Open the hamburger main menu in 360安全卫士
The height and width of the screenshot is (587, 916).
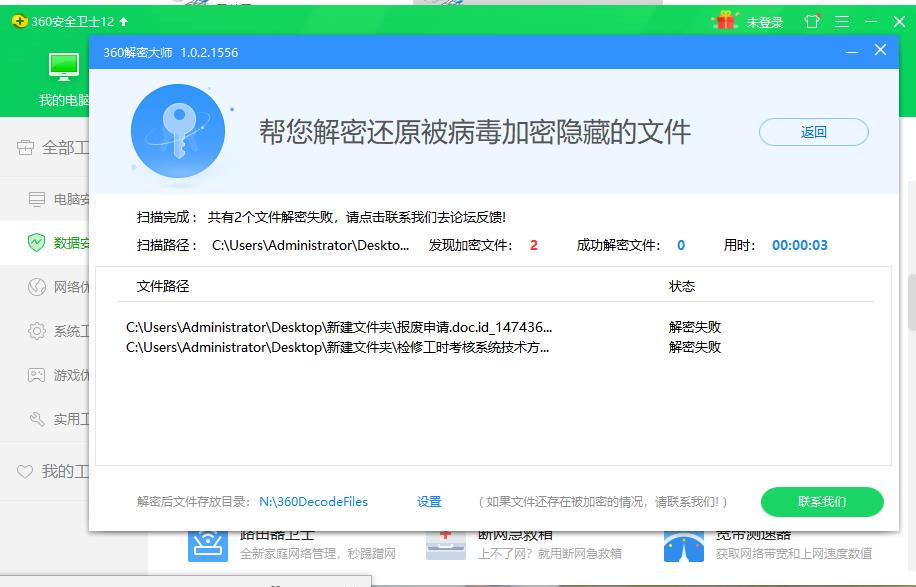pos(842,22)
